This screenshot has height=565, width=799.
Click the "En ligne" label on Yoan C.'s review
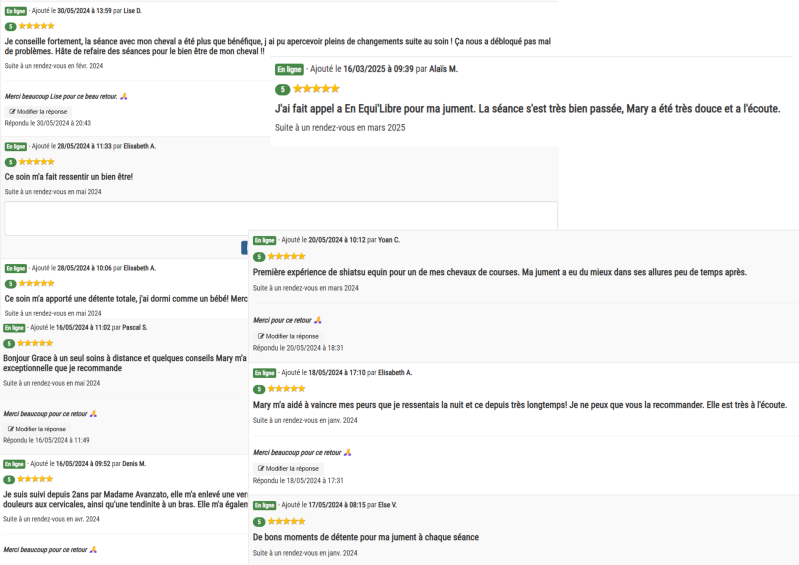(264, 240)
